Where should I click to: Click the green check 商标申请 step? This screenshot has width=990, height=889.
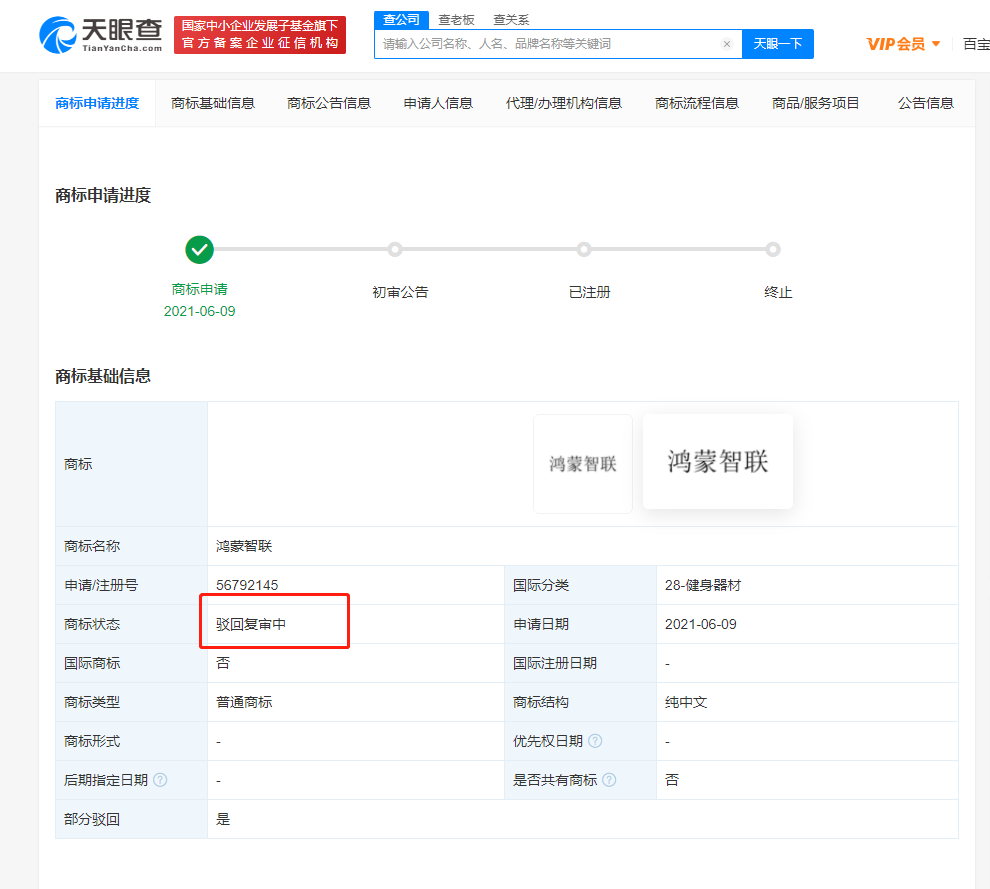tap(200, 250)
